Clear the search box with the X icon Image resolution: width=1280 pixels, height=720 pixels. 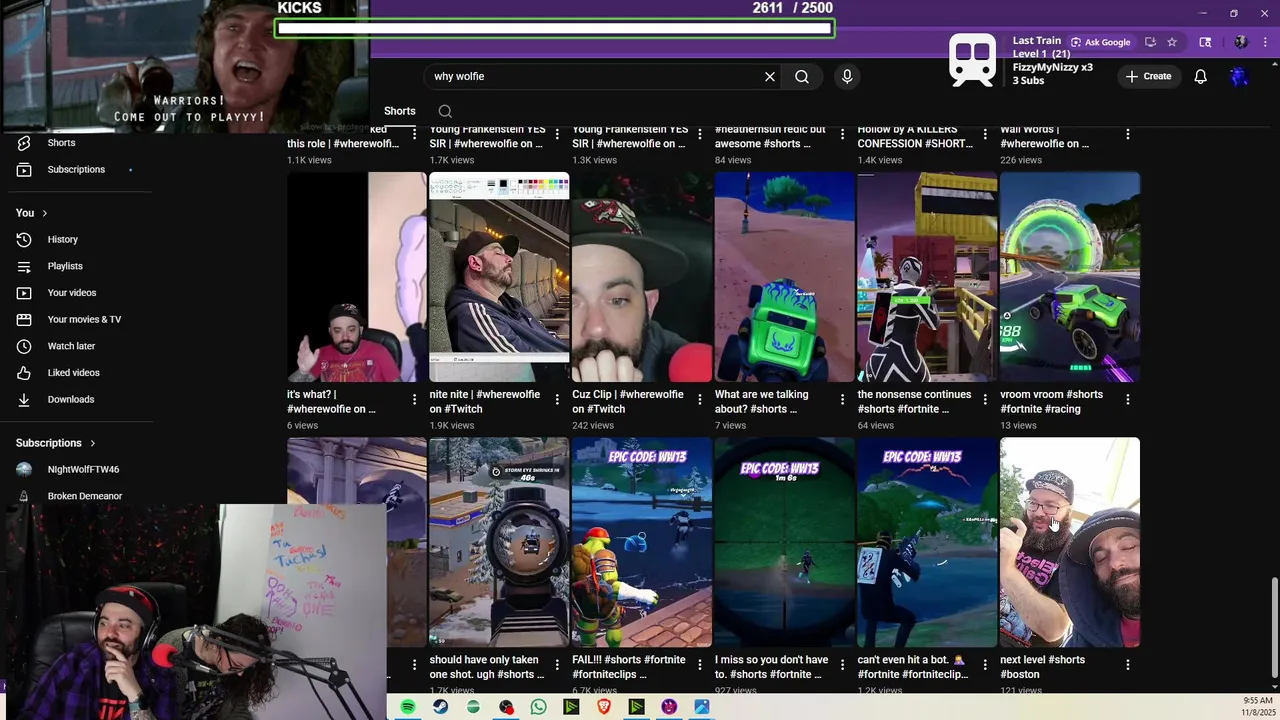770,77
